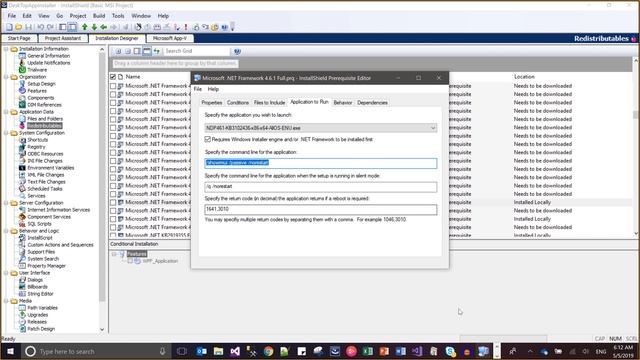Screen dimensions: 640x360
Task: Click the green up arrow toolbar icon
Action: [84, 27]
